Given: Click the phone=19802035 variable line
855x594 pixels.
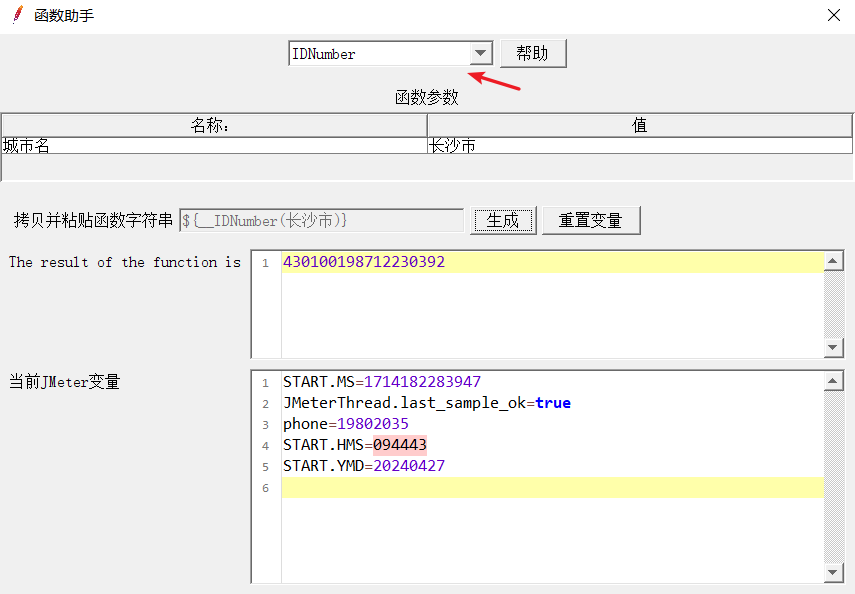Looking at the screenshot, I should [x=345, y=424].
